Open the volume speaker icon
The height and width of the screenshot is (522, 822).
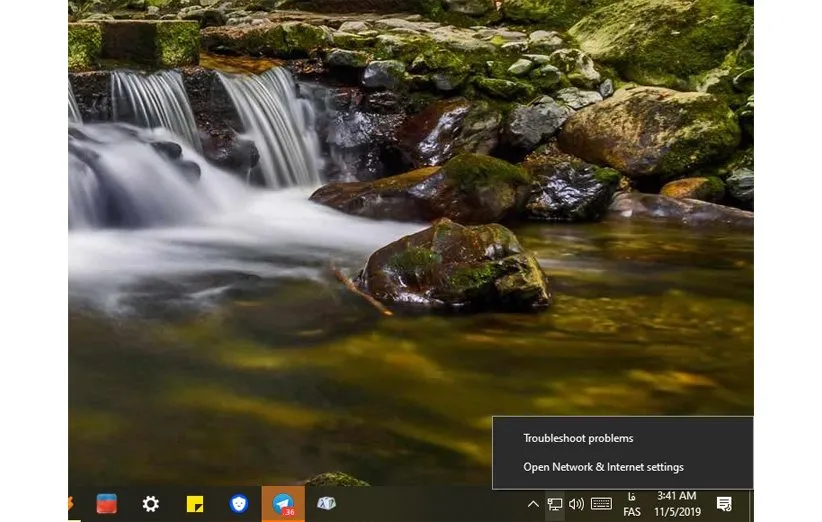[x=576, y=504]
